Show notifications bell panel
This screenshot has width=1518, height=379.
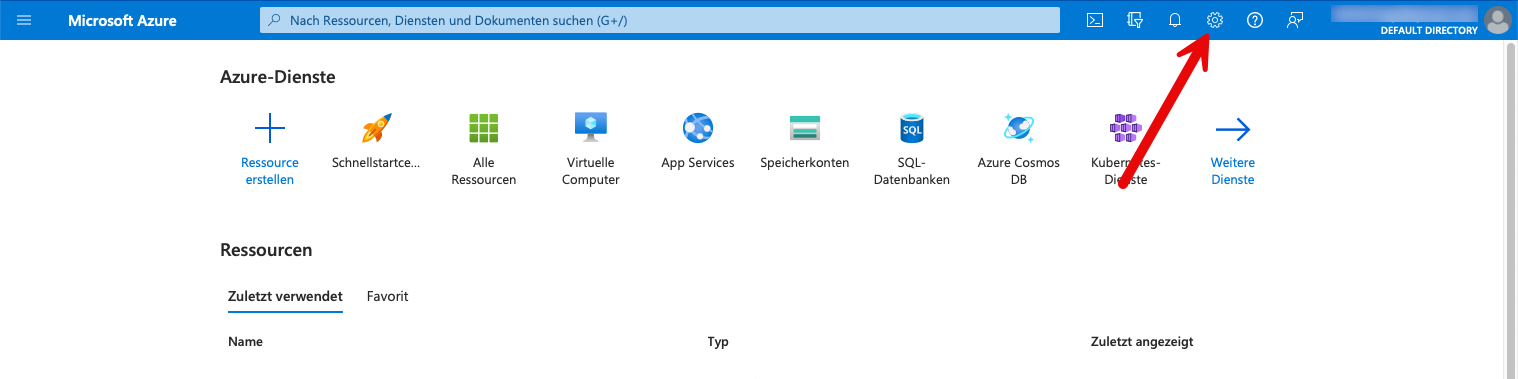click(x=1175, y=20)
